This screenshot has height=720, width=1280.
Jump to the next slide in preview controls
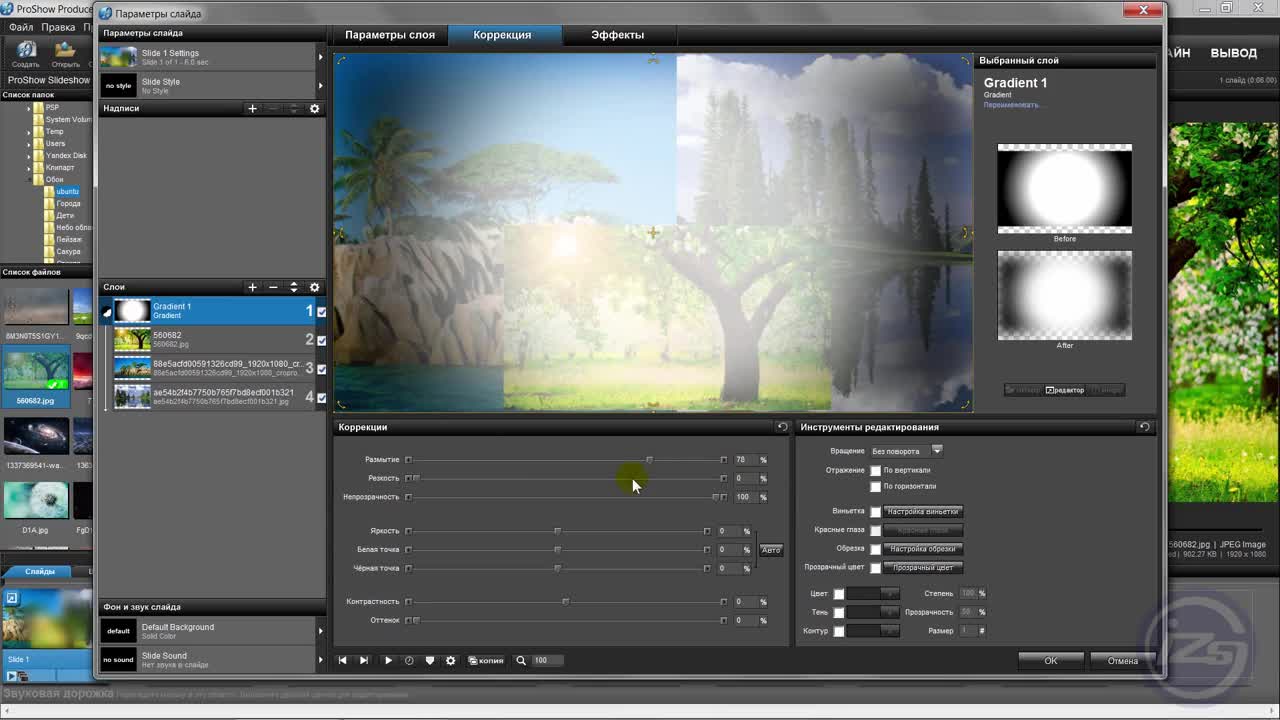pyautogui.click(x=363, y=660)
